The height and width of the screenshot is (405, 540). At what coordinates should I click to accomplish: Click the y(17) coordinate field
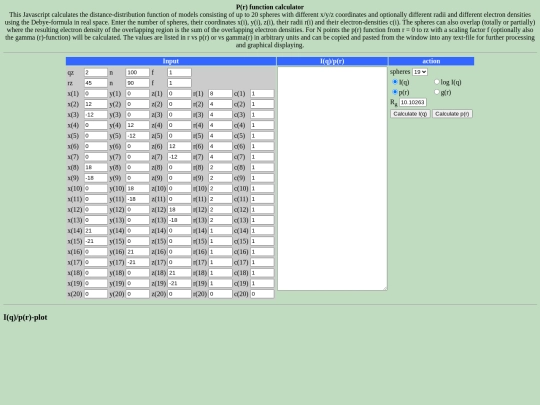click(x=137, y=262)
